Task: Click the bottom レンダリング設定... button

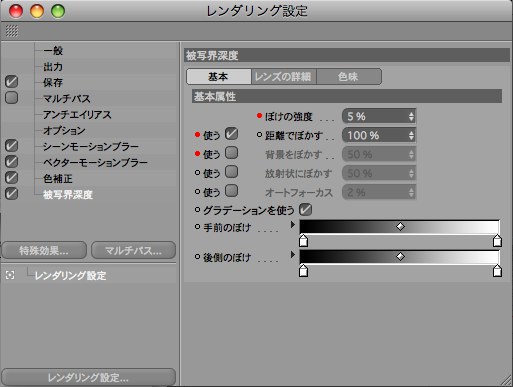Action: point(88,377)
